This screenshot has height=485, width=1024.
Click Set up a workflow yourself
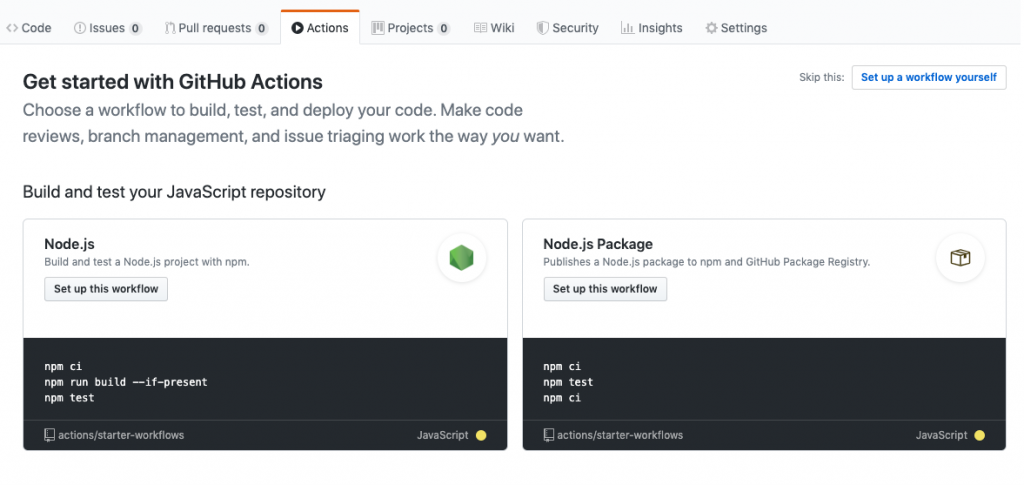[x=929, y=77]
